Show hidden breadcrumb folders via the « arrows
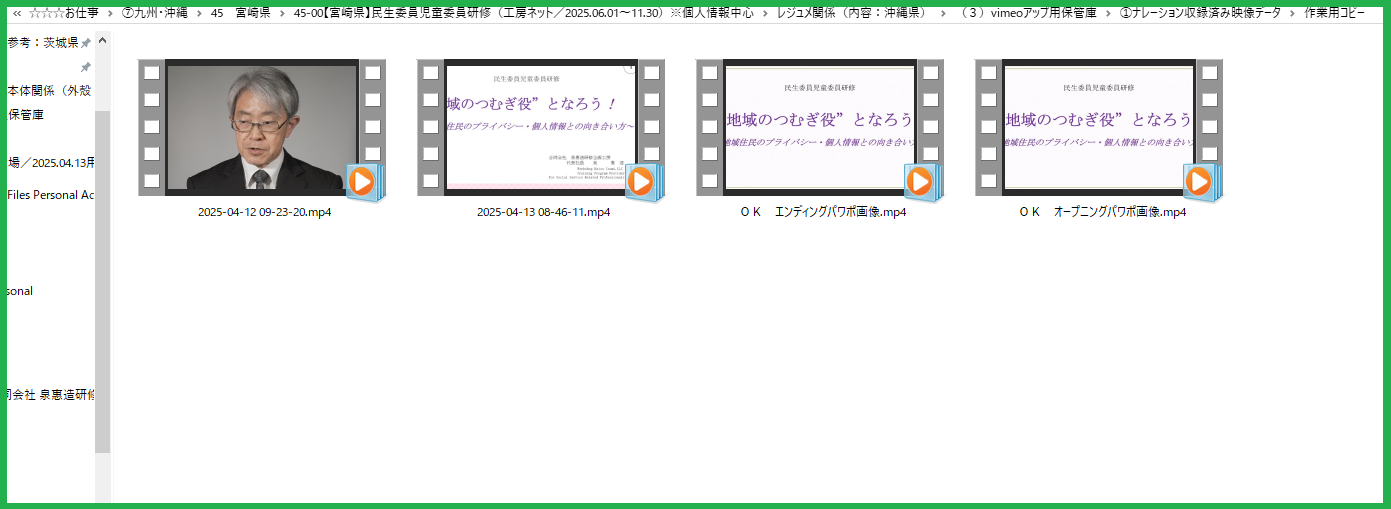This screenshot has width=1391, height=509. point(16,12)
